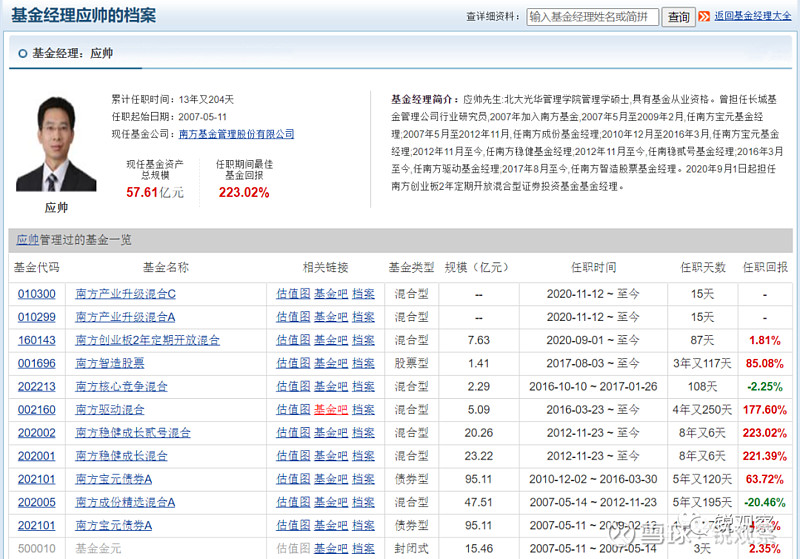Click the 应帅 link above the fund table

(27, 240)
